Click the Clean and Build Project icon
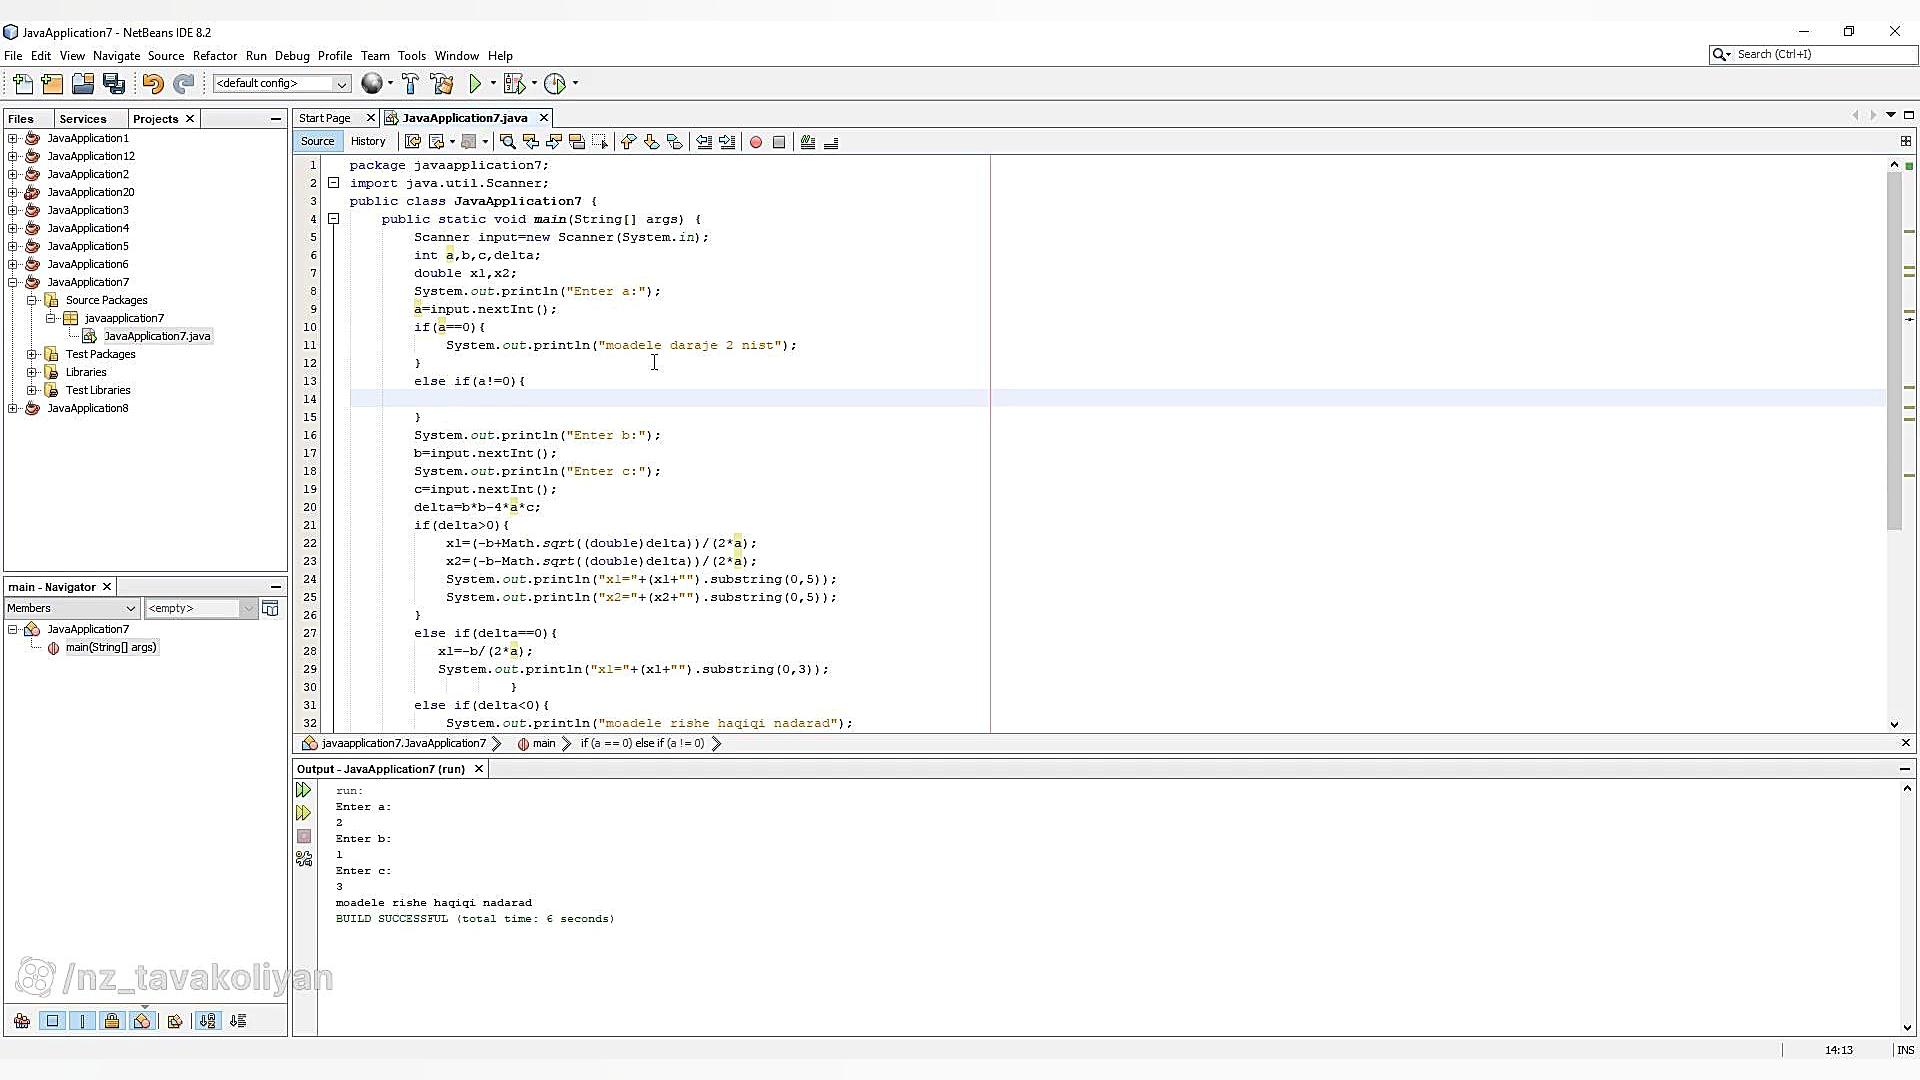This screenshot has width=1920, height=1080. [x=441, y=84]
